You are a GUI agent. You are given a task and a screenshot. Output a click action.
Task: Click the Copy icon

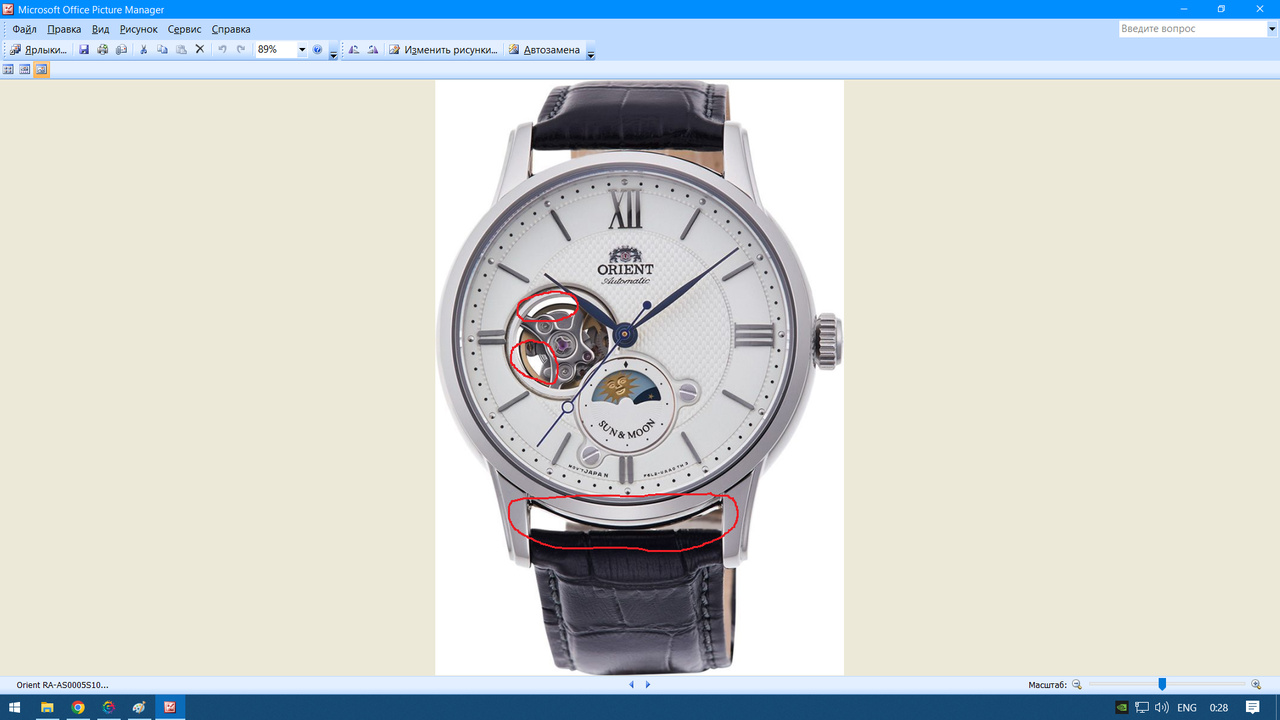tap(162, 49)
